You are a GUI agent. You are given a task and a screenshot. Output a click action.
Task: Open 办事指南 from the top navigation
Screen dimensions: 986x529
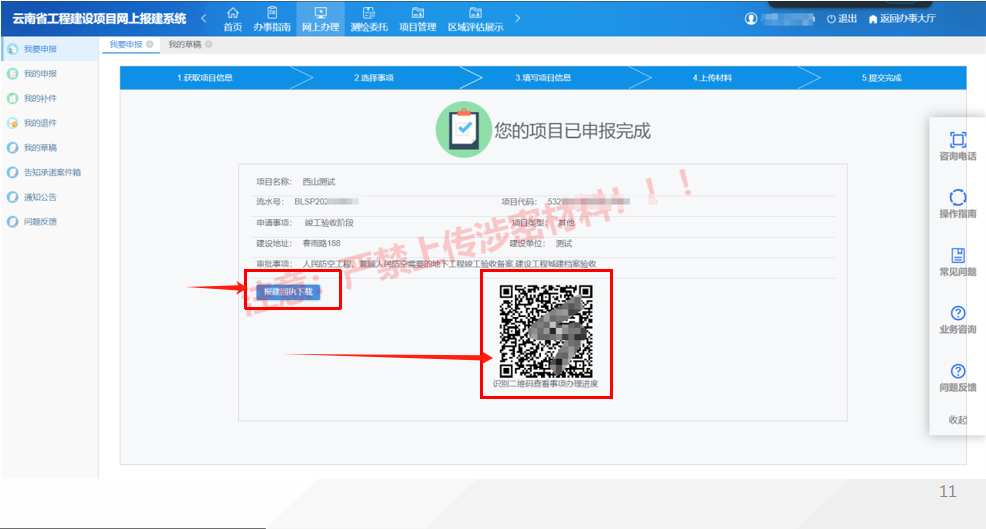271,18
